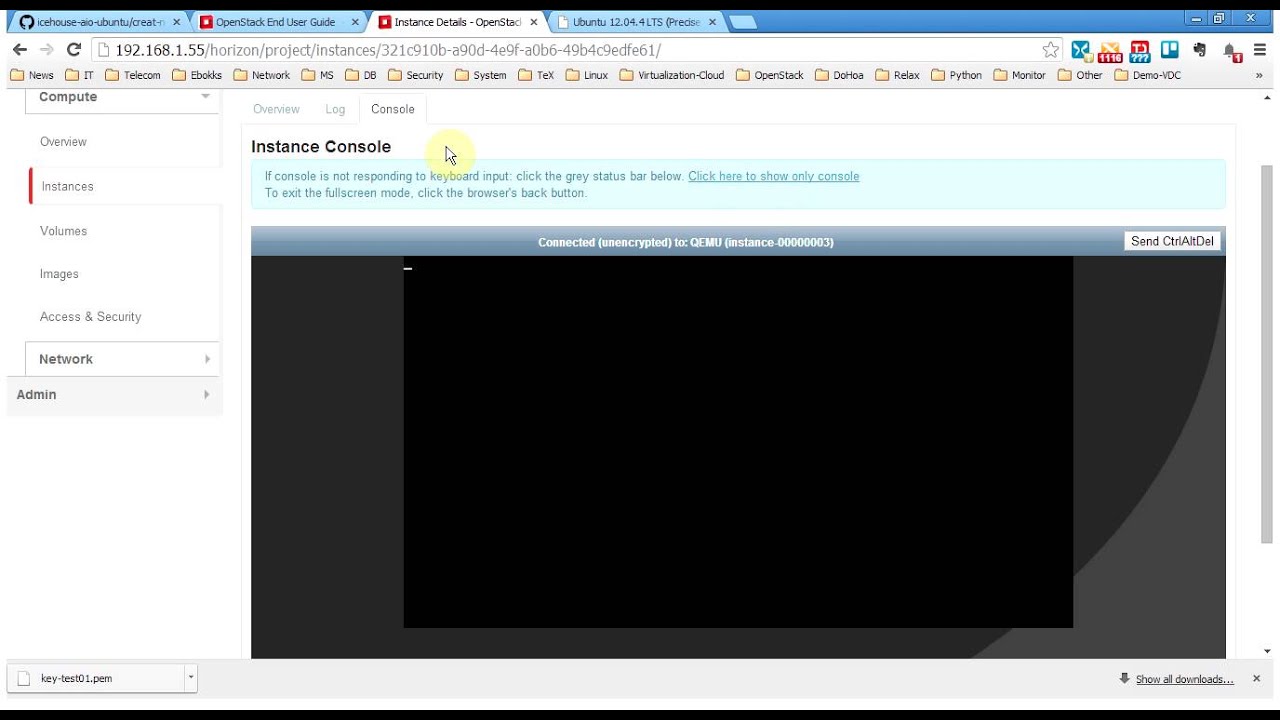The height and width of the screenshot is (720, 1280).
Task: Click inside the black console screen
Action: click(x=738, y=442)
